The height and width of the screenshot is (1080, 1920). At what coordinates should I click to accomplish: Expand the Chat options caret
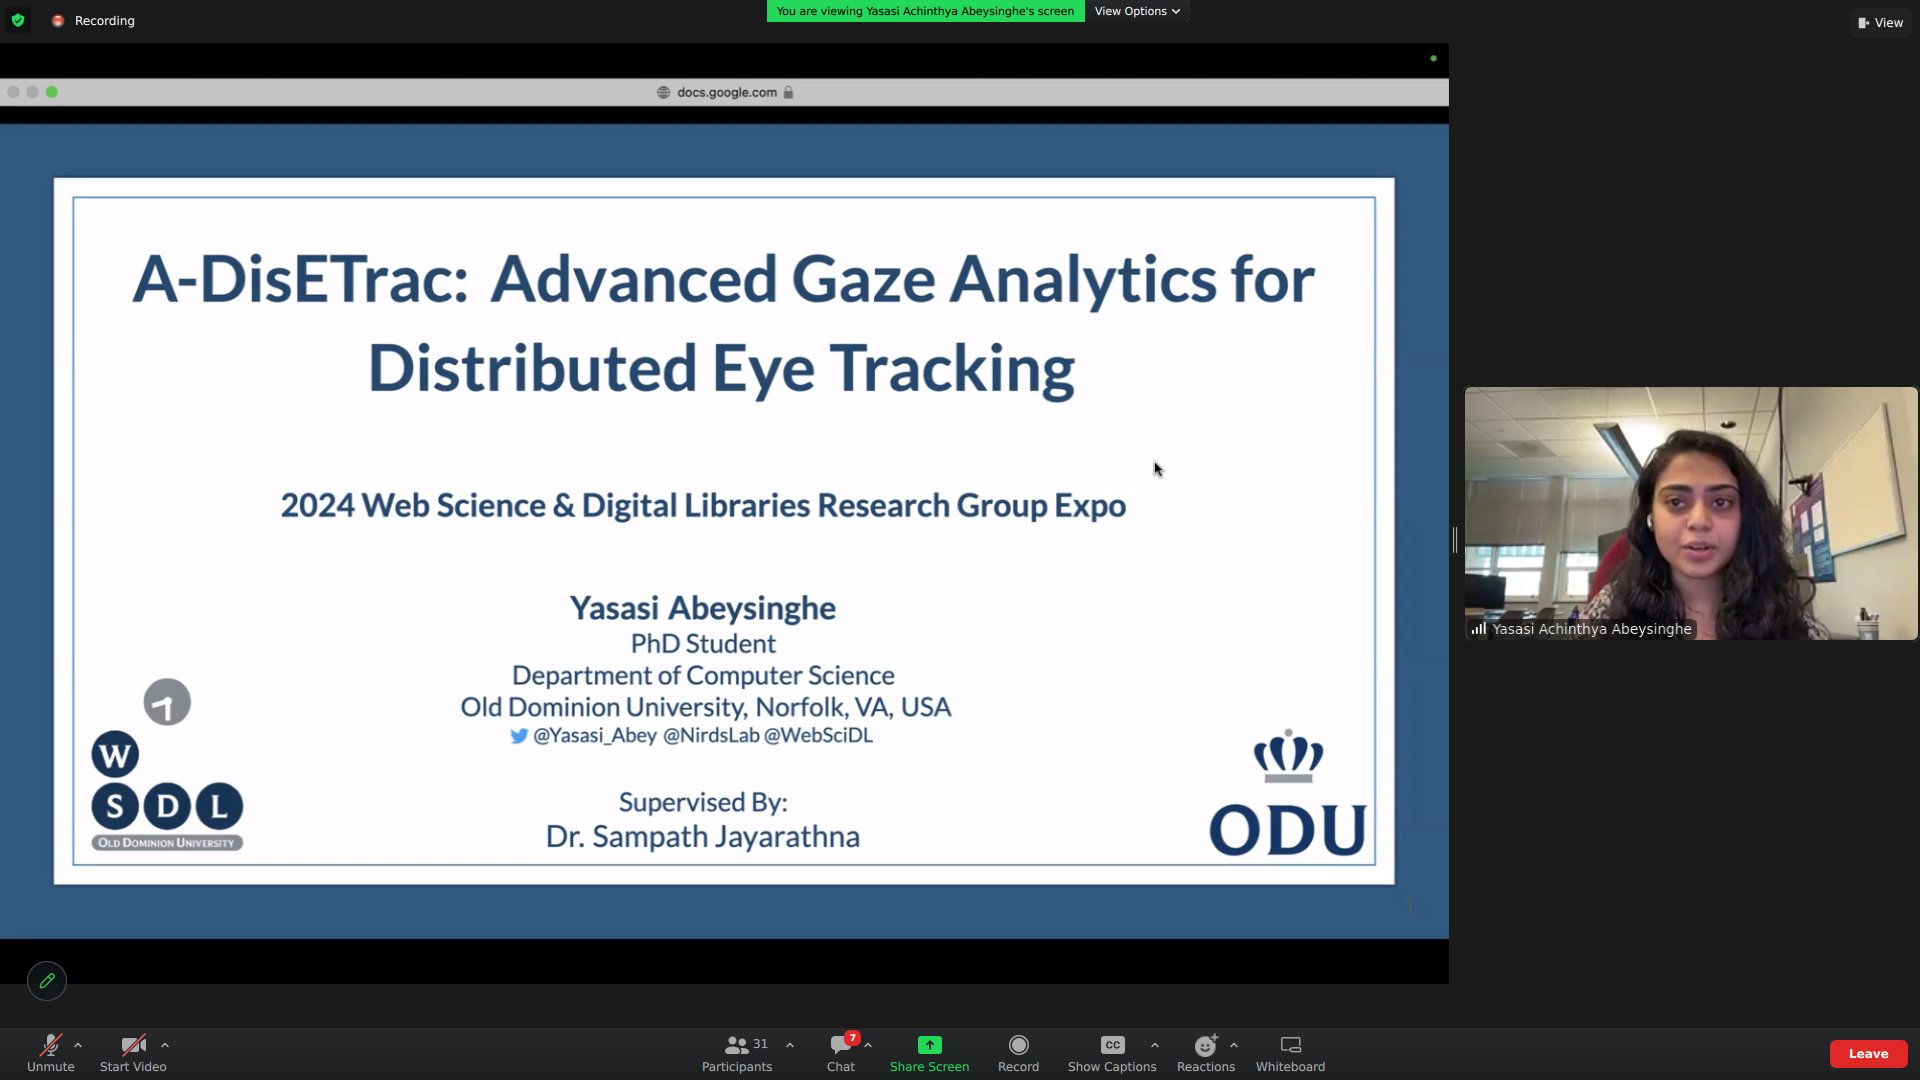coord(868,1045)
